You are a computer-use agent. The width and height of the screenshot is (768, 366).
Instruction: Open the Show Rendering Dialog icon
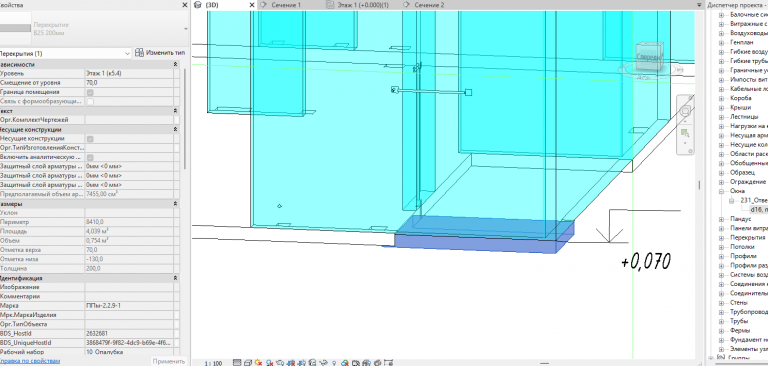(x=280, y=363)
